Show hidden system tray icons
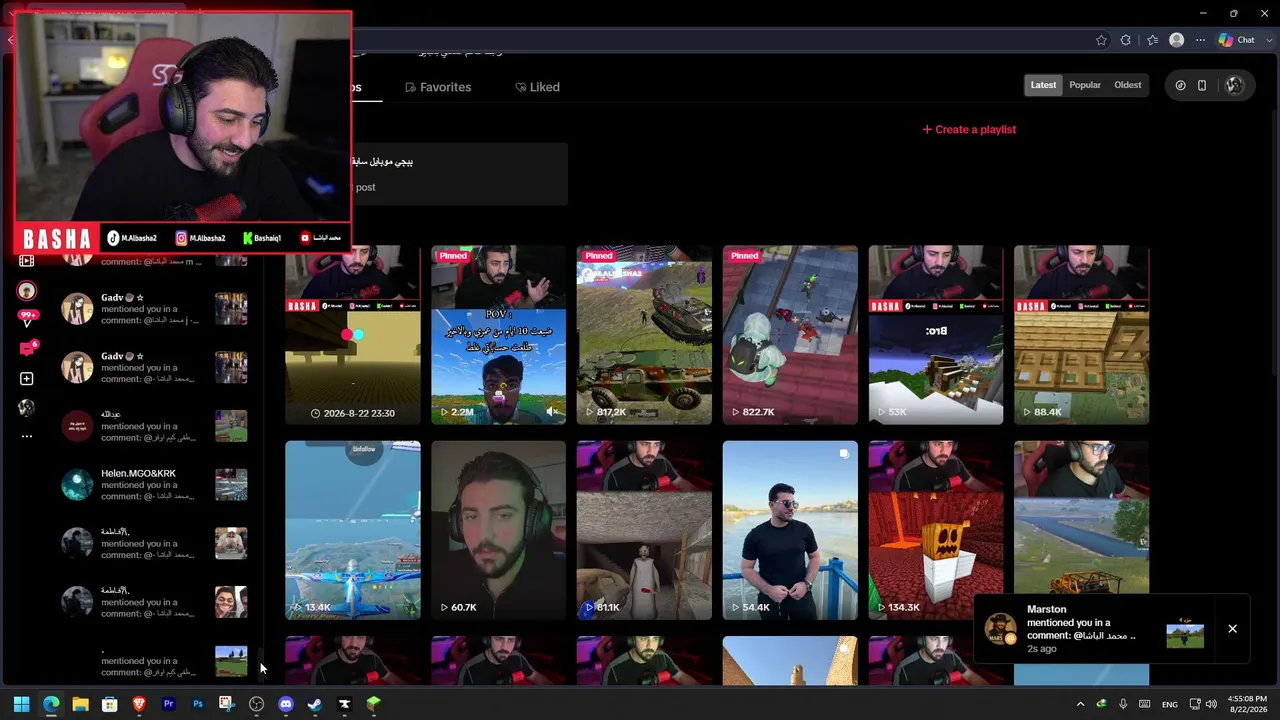1280x720 pixels. 1080,704
